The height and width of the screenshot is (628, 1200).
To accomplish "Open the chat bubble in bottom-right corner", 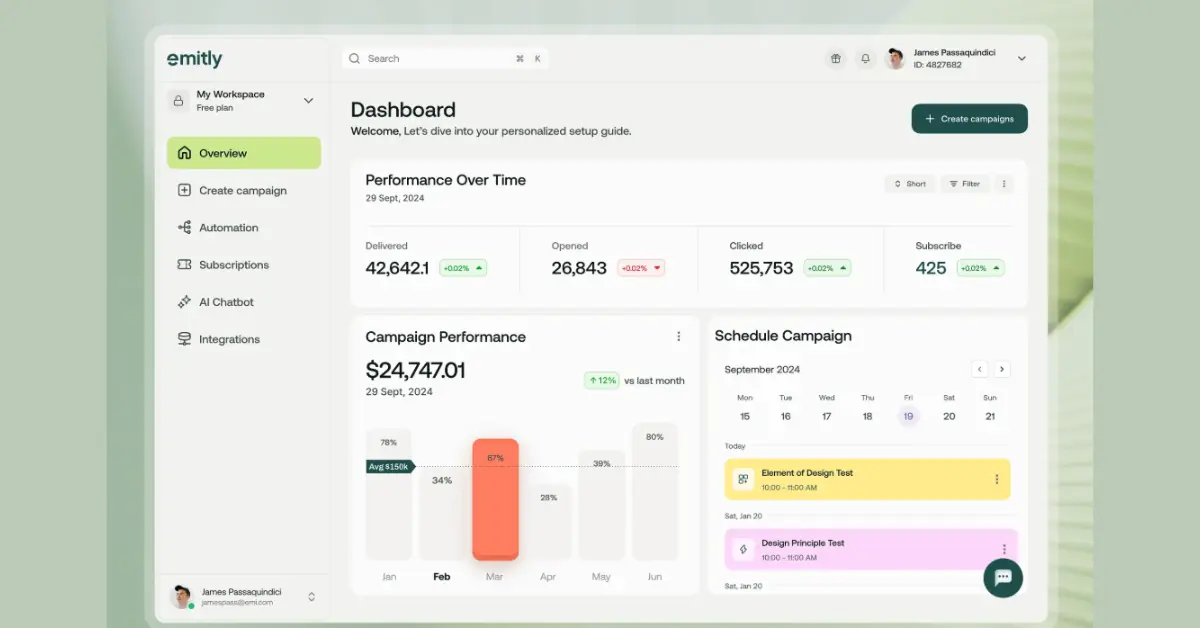I will click(1002, 578).
